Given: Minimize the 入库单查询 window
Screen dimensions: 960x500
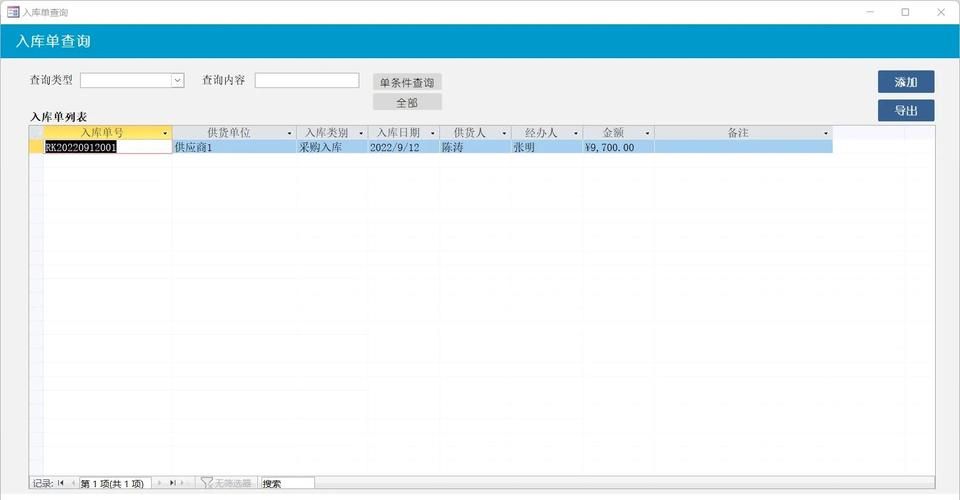Looking at the screenshot, I should point(870,12).
